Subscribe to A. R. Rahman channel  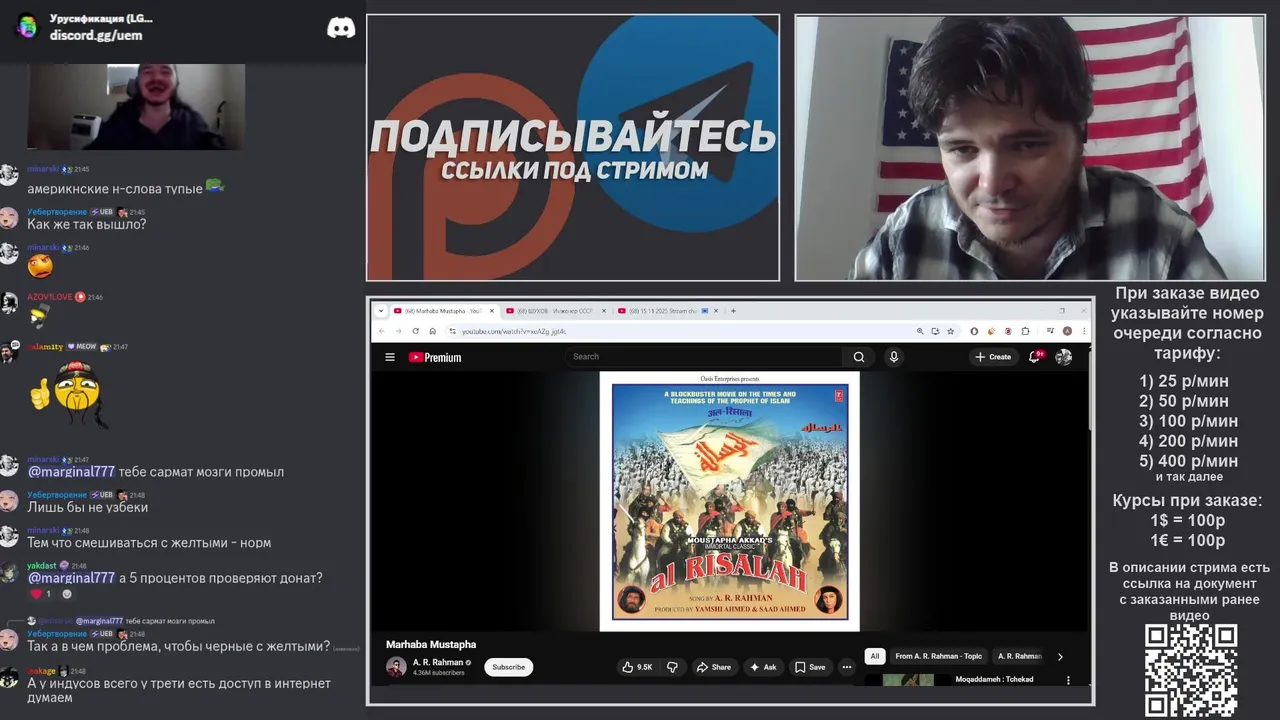click(x=508, y=667)
